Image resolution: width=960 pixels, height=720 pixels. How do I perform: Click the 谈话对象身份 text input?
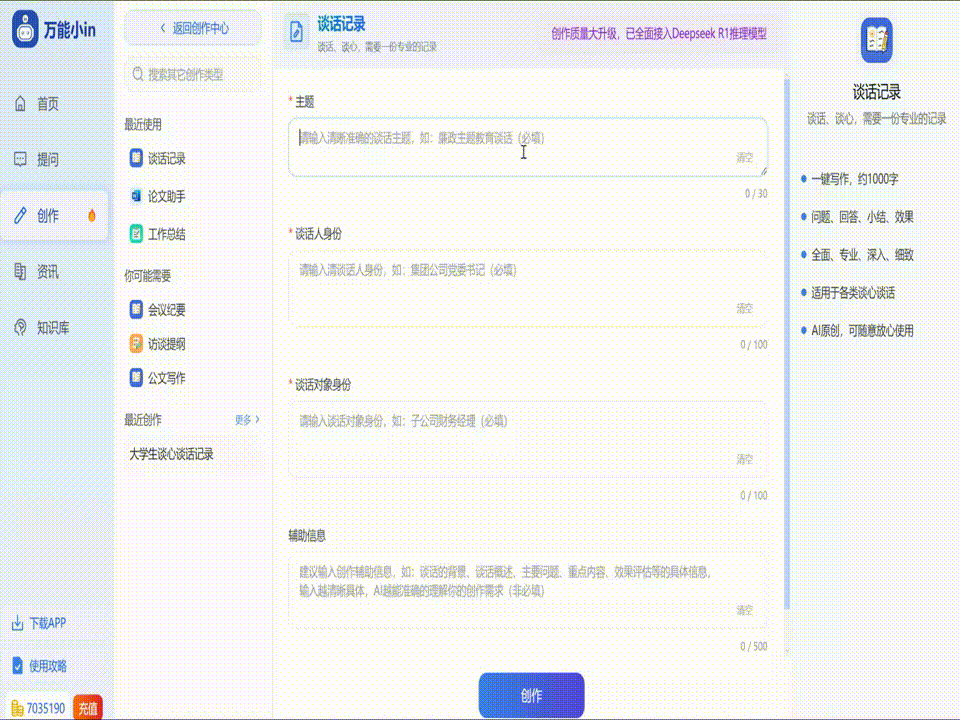(x=528, y=439)
